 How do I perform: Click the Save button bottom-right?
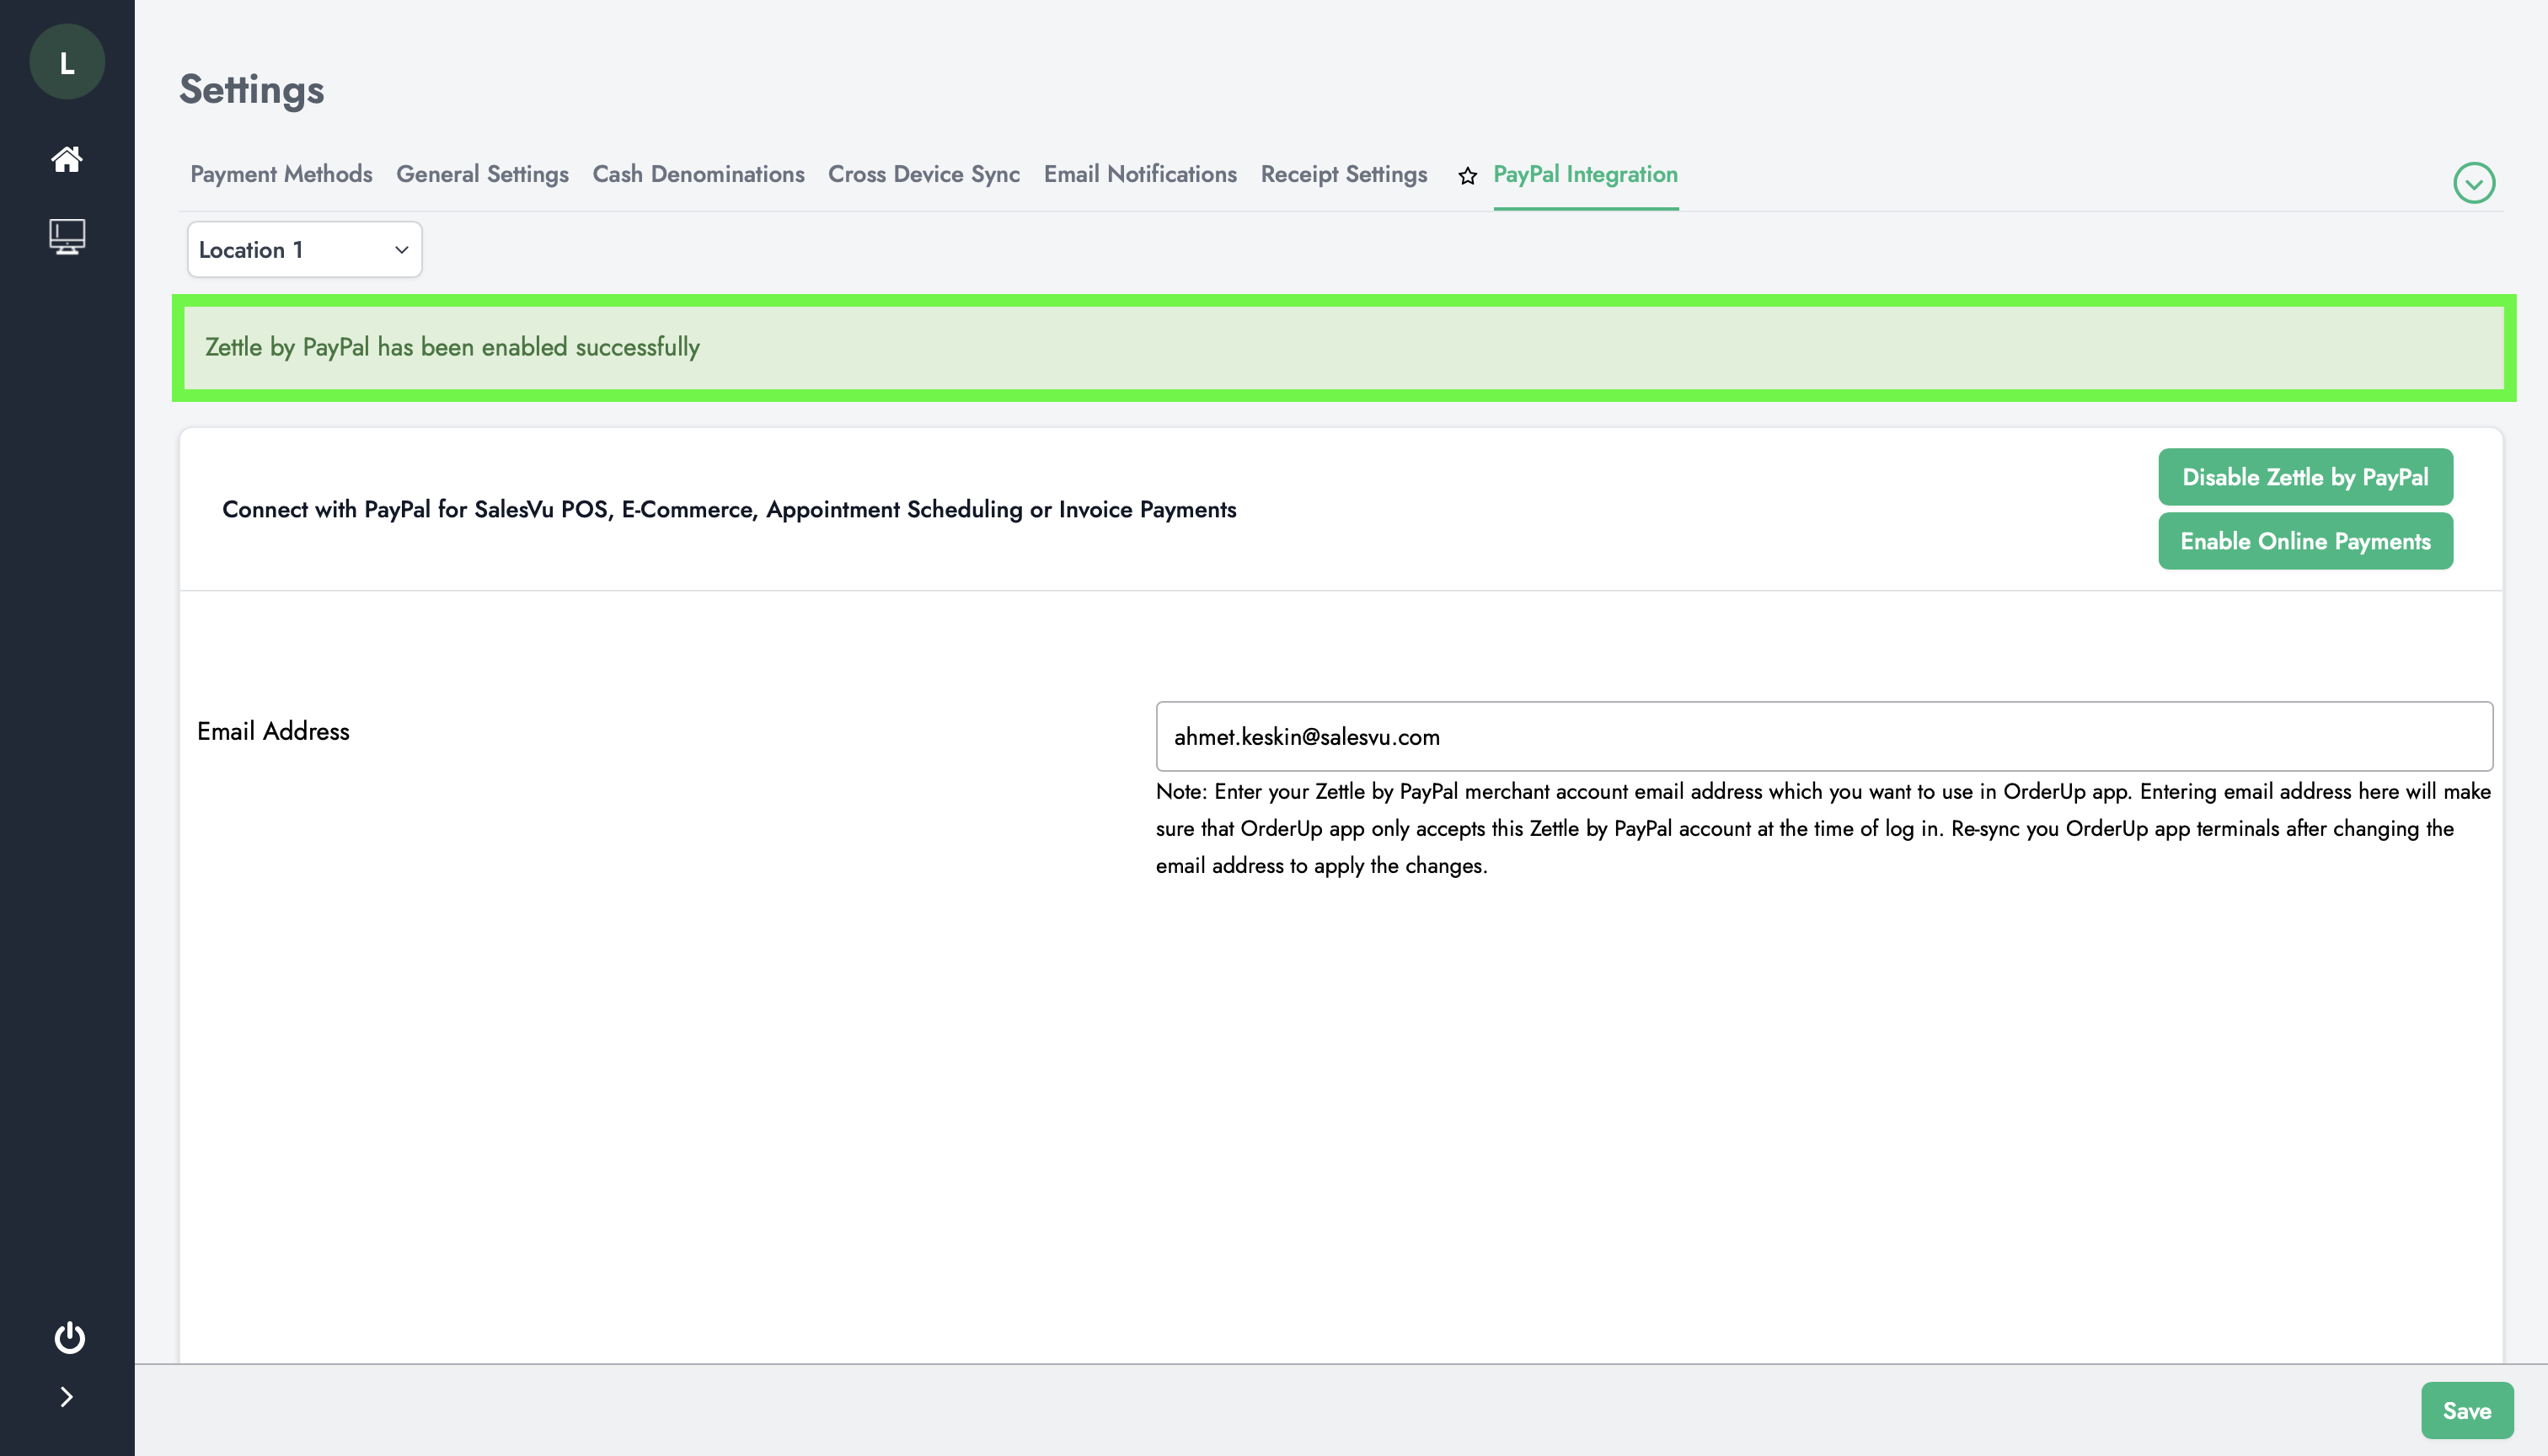(x=2465, y=1410)
